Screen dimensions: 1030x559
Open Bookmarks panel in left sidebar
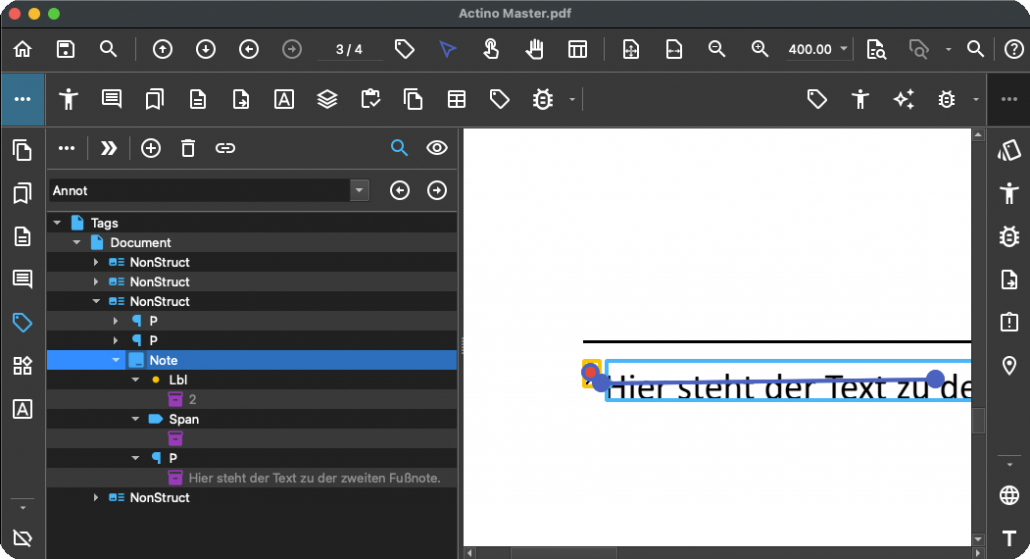(22, 193)
